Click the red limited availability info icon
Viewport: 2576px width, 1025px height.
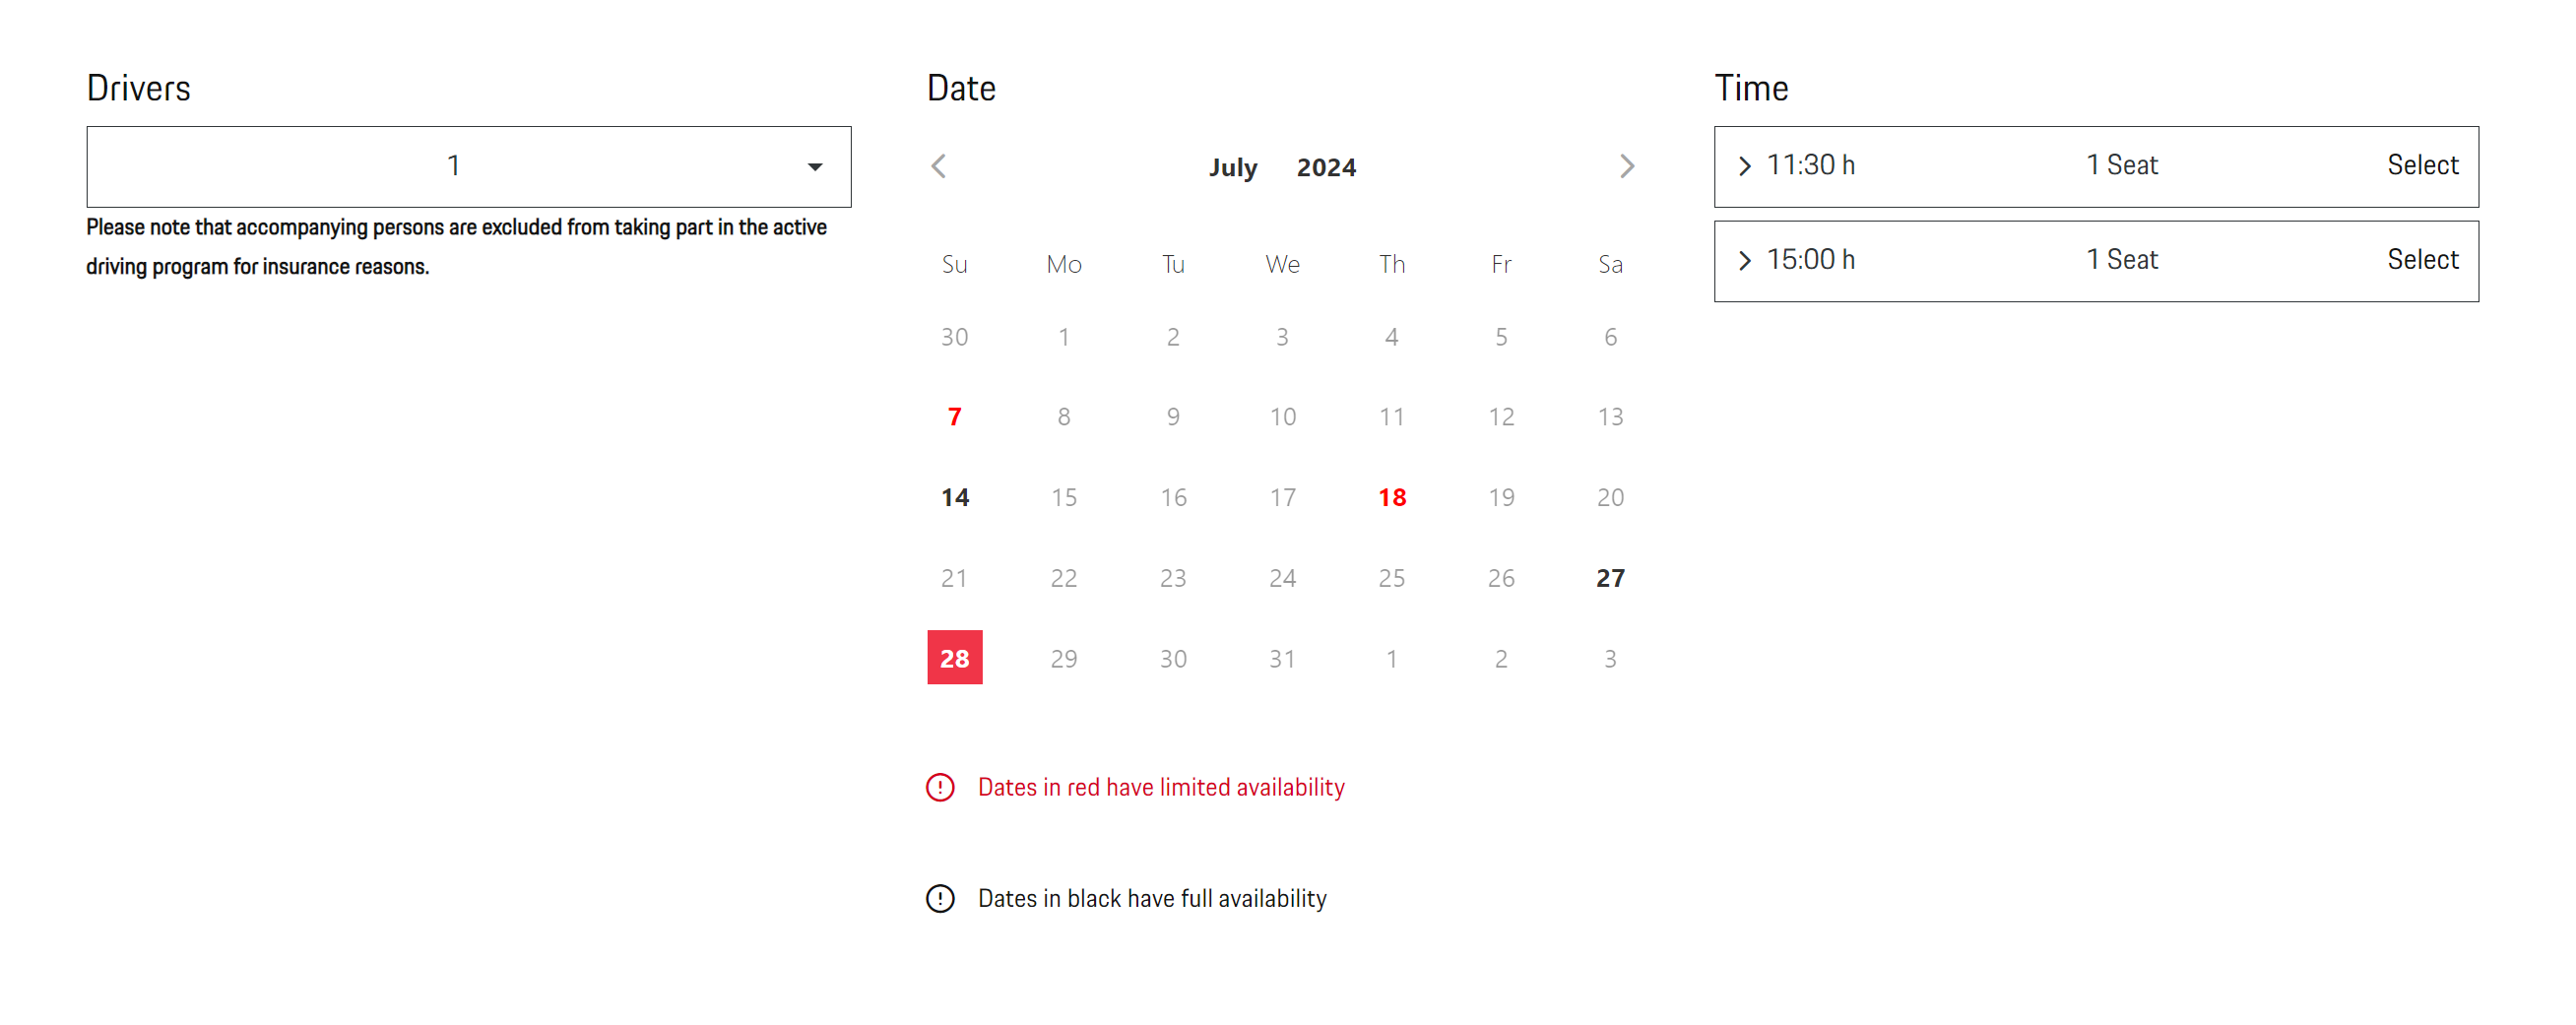[x=940, y=788]
